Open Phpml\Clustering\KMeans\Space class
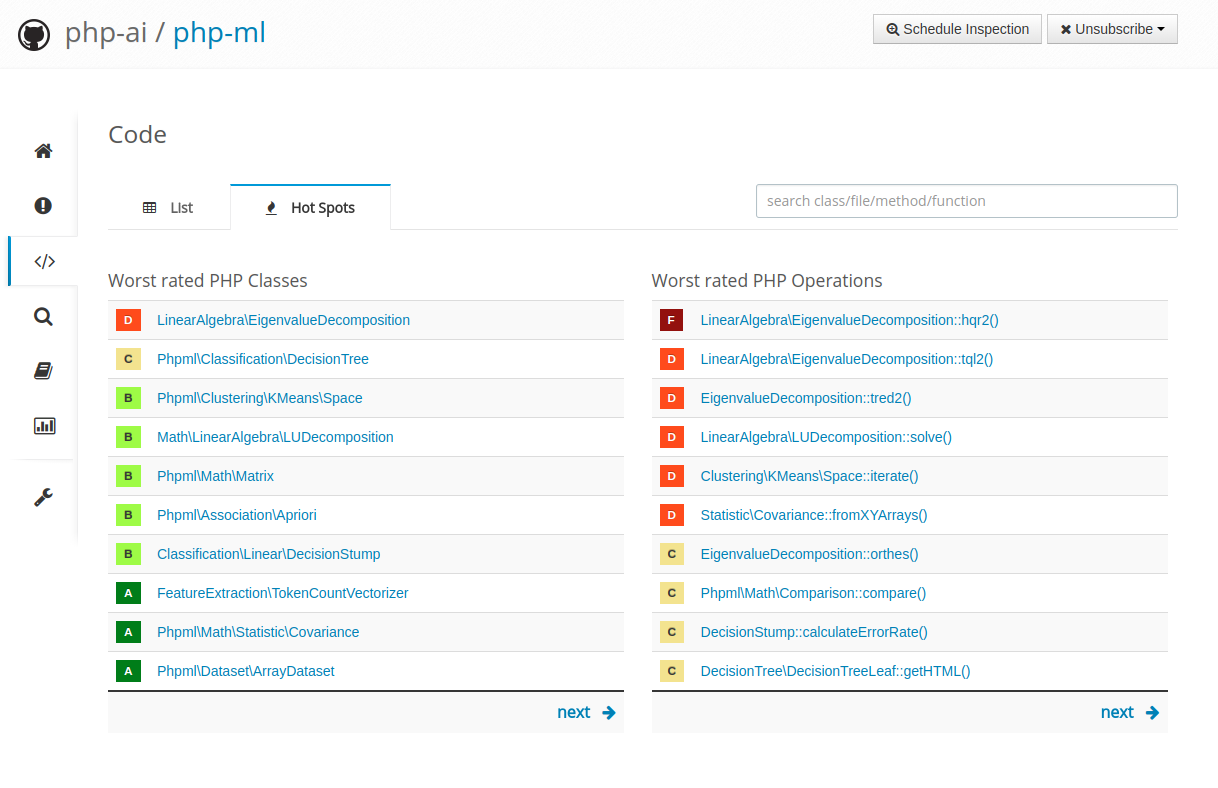Viewport: 1218px width, 788px height. [260, 398]
